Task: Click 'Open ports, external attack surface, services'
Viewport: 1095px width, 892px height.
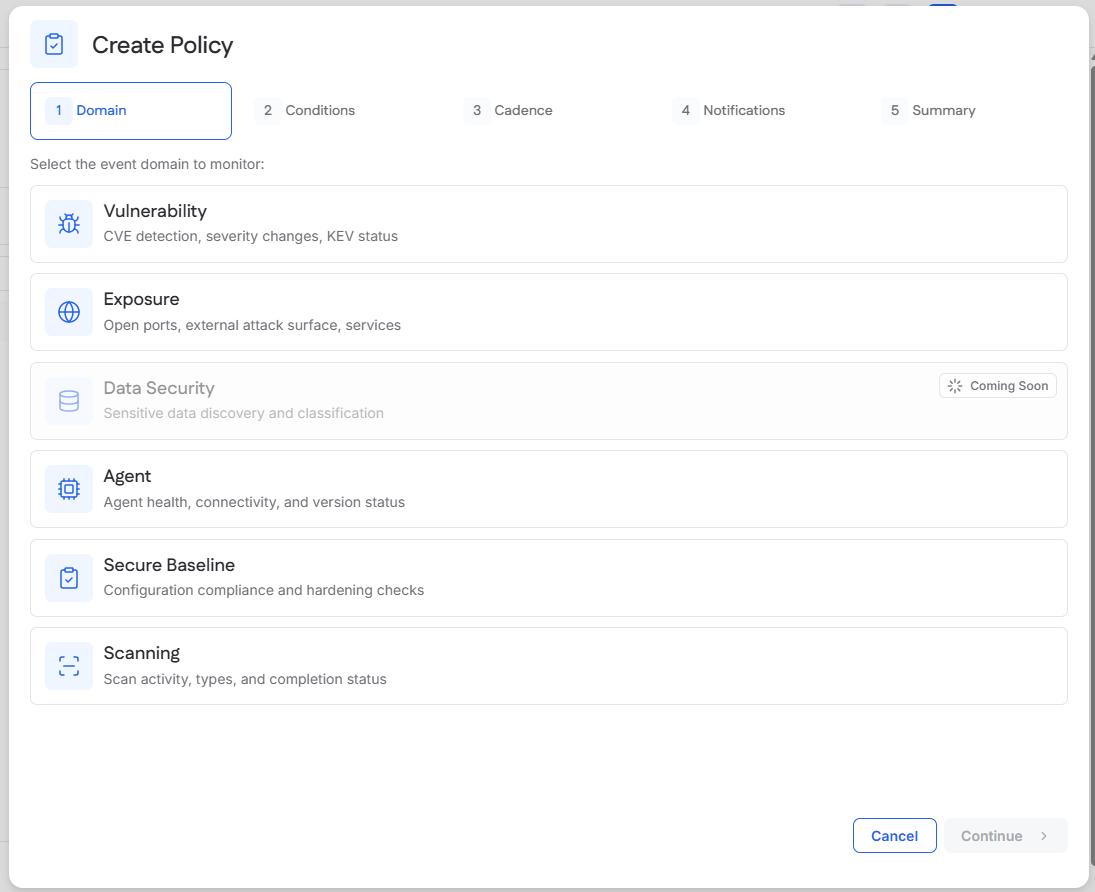Action: 252,325
